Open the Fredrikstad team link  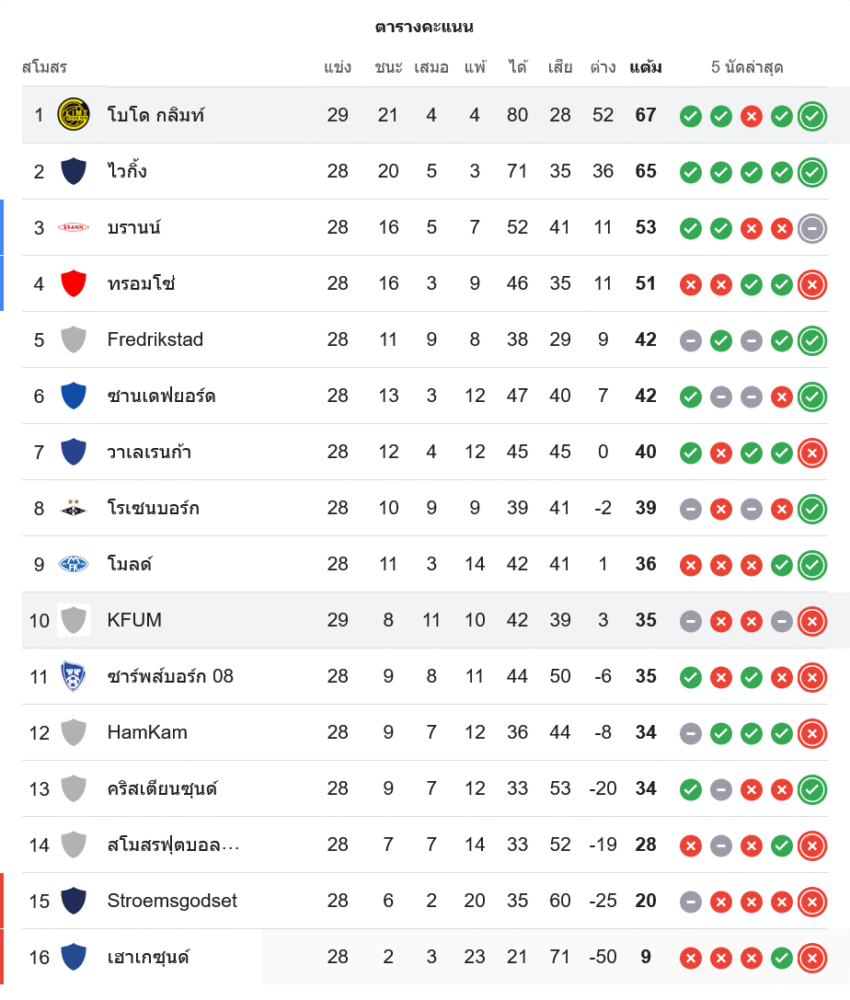point(155,340)
